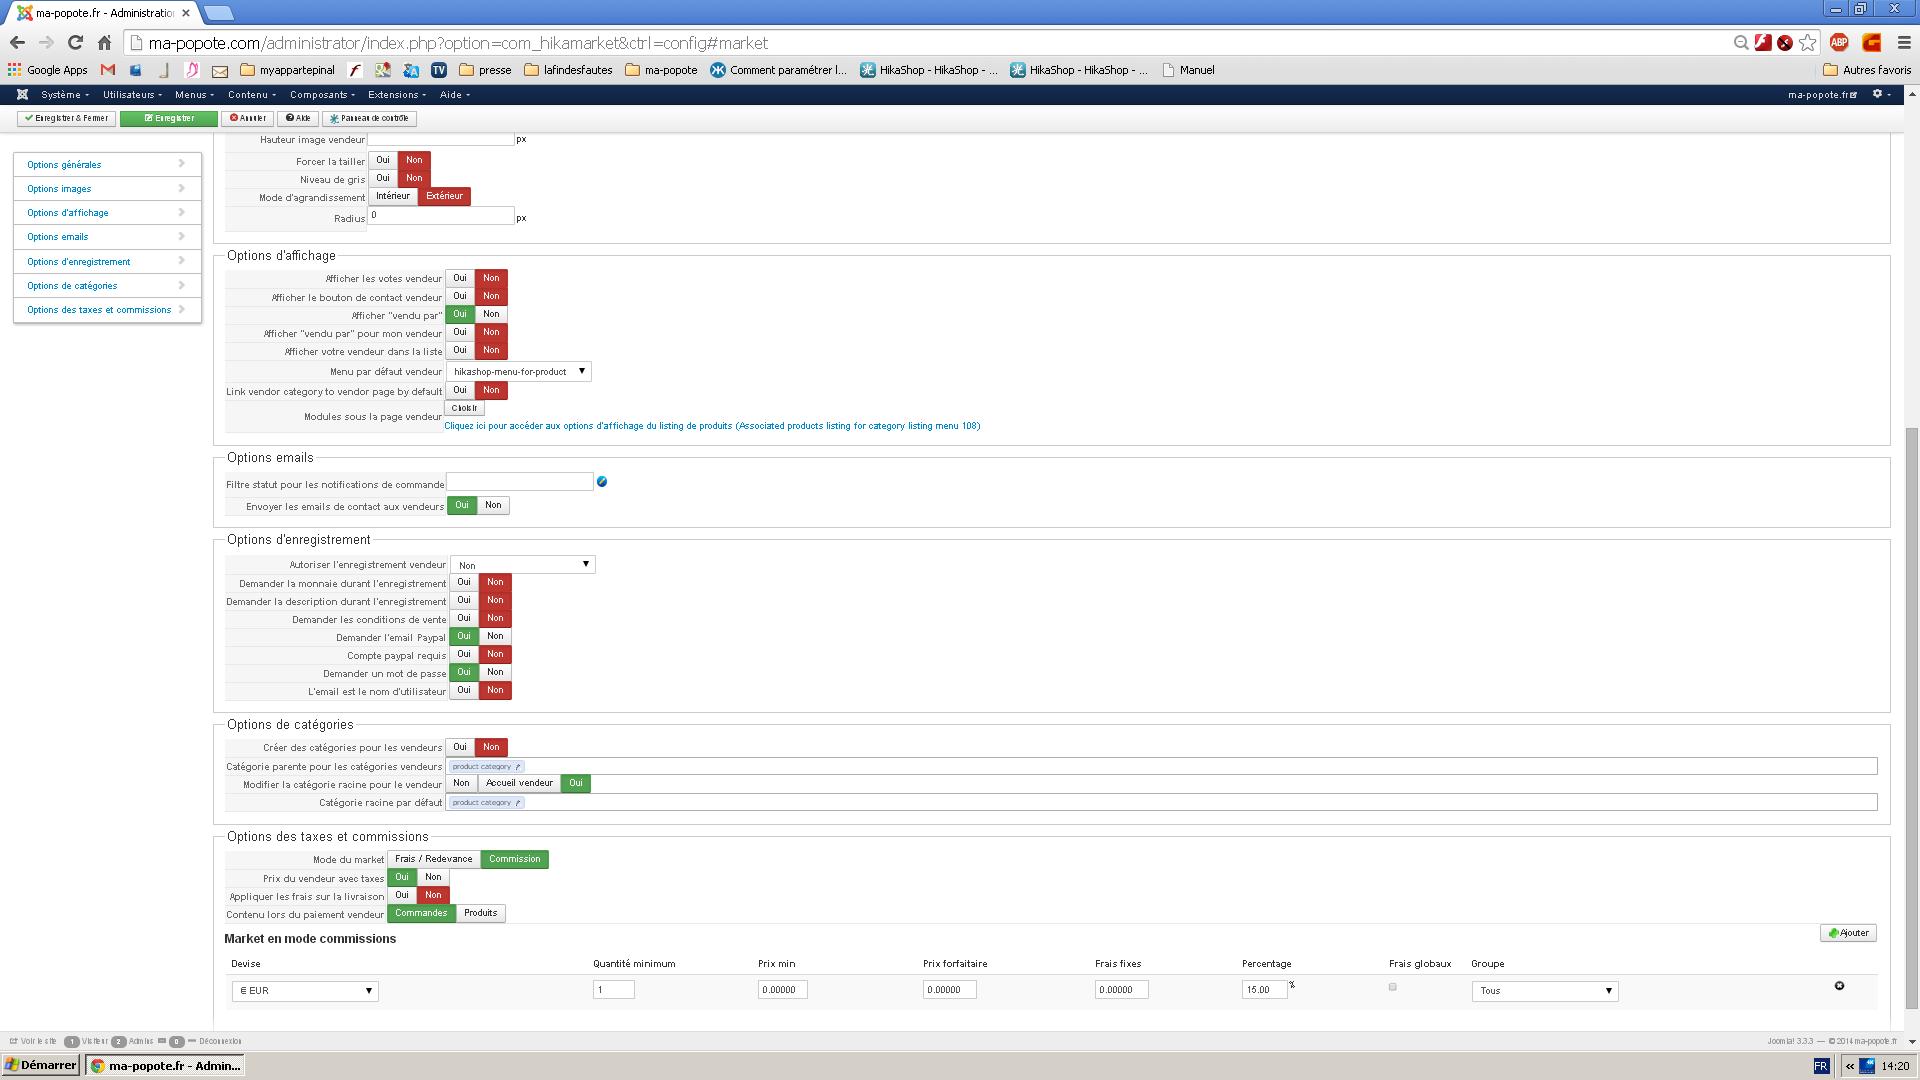Open the Extensions menu
Image resolution: width=1920 pixels, height=1080 pixels.
396,94
